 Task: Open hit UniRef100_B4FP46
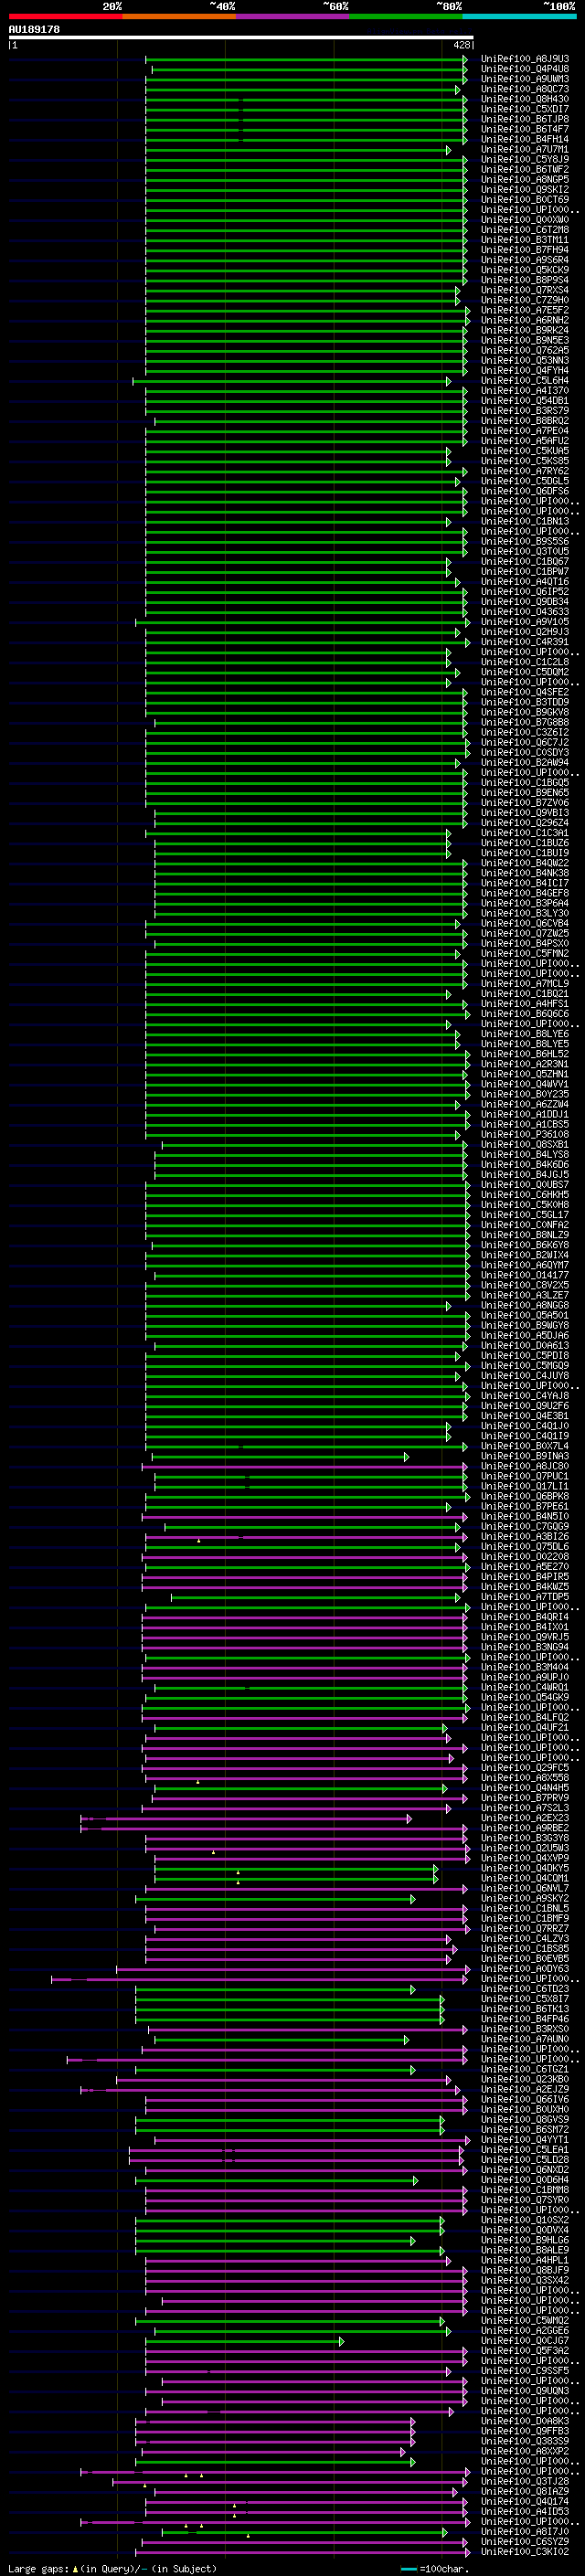[525, 2020]
